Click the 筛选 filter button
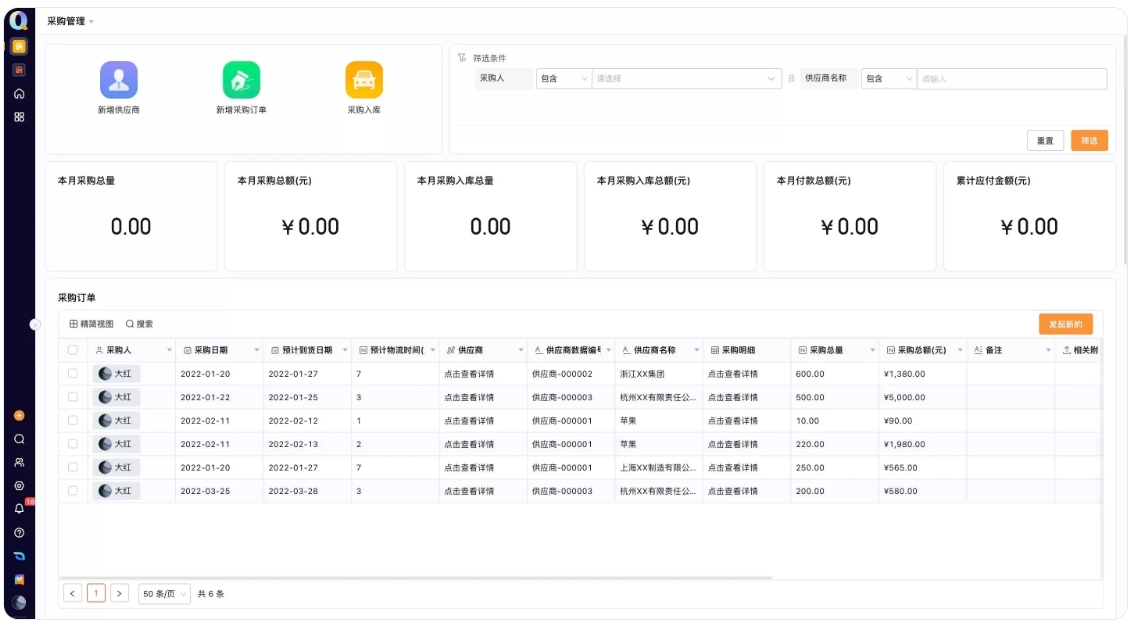1134x629 pixels. tap(1090, 140)
